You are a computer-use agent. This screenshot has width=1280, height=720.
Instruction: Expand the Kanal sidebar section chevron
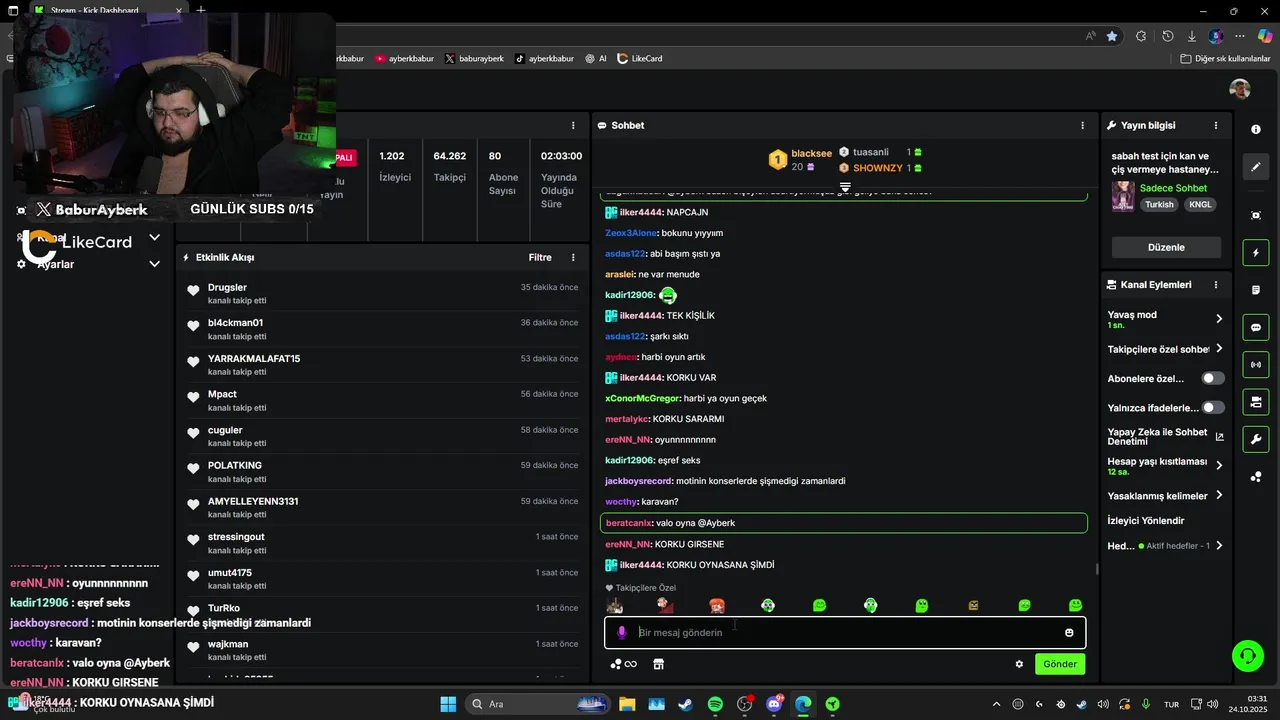(x=154, y=238)
